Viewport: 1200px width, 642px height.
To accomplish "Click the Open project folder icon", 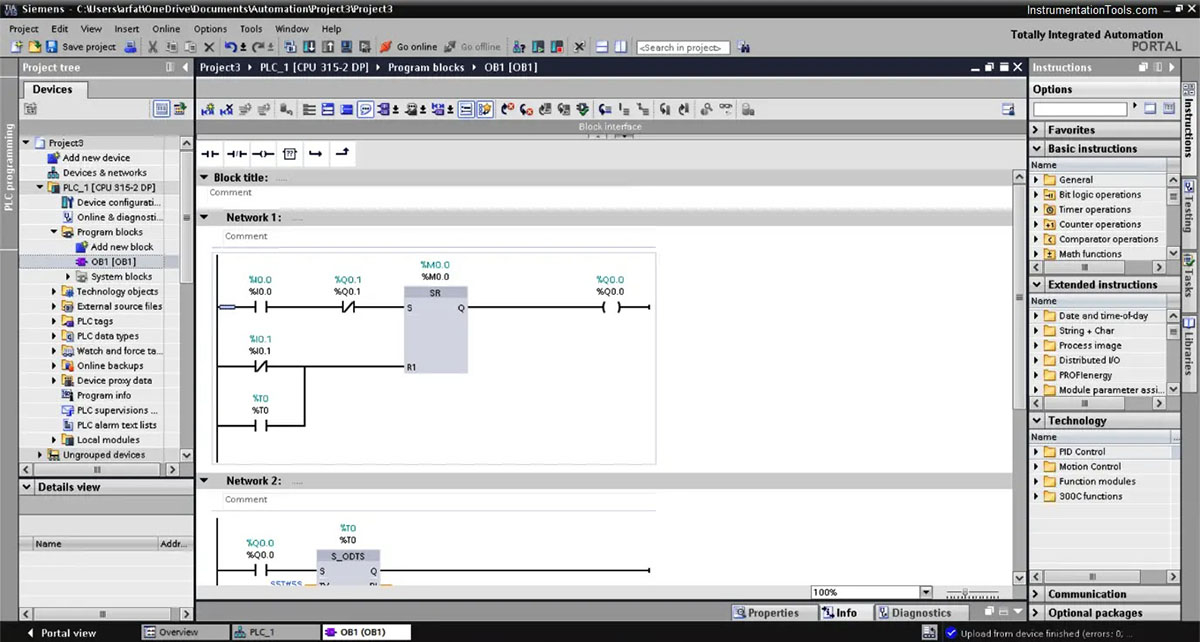I will coord(35,47).
